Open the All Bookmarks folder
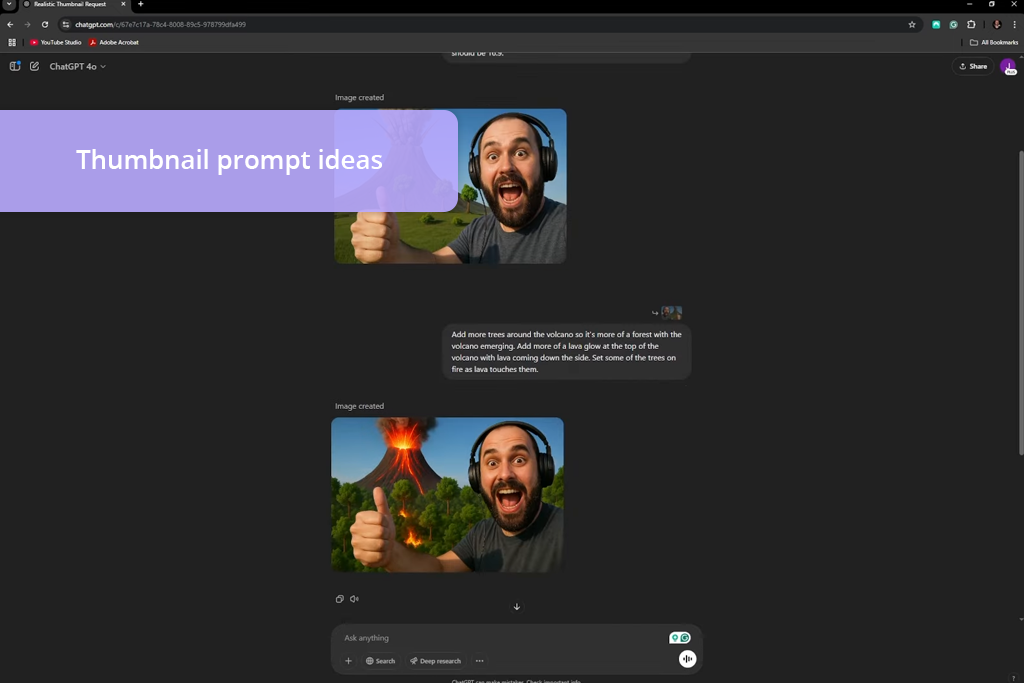 (994, 42)
